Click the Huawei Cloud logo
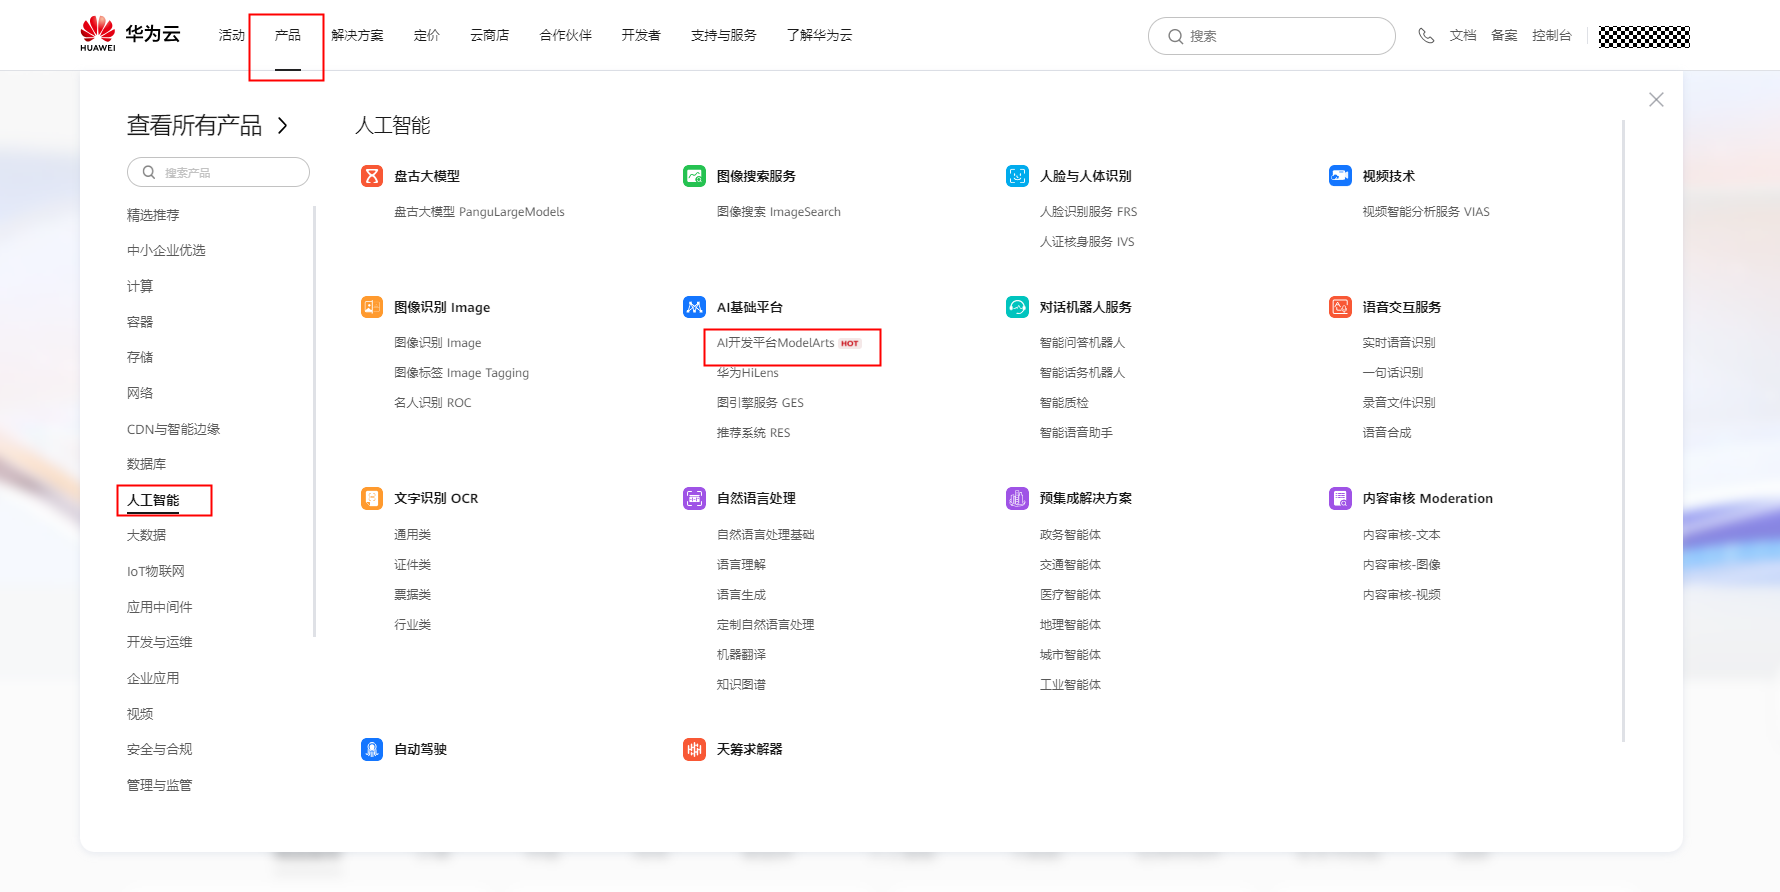 click(x=130, y=34)
